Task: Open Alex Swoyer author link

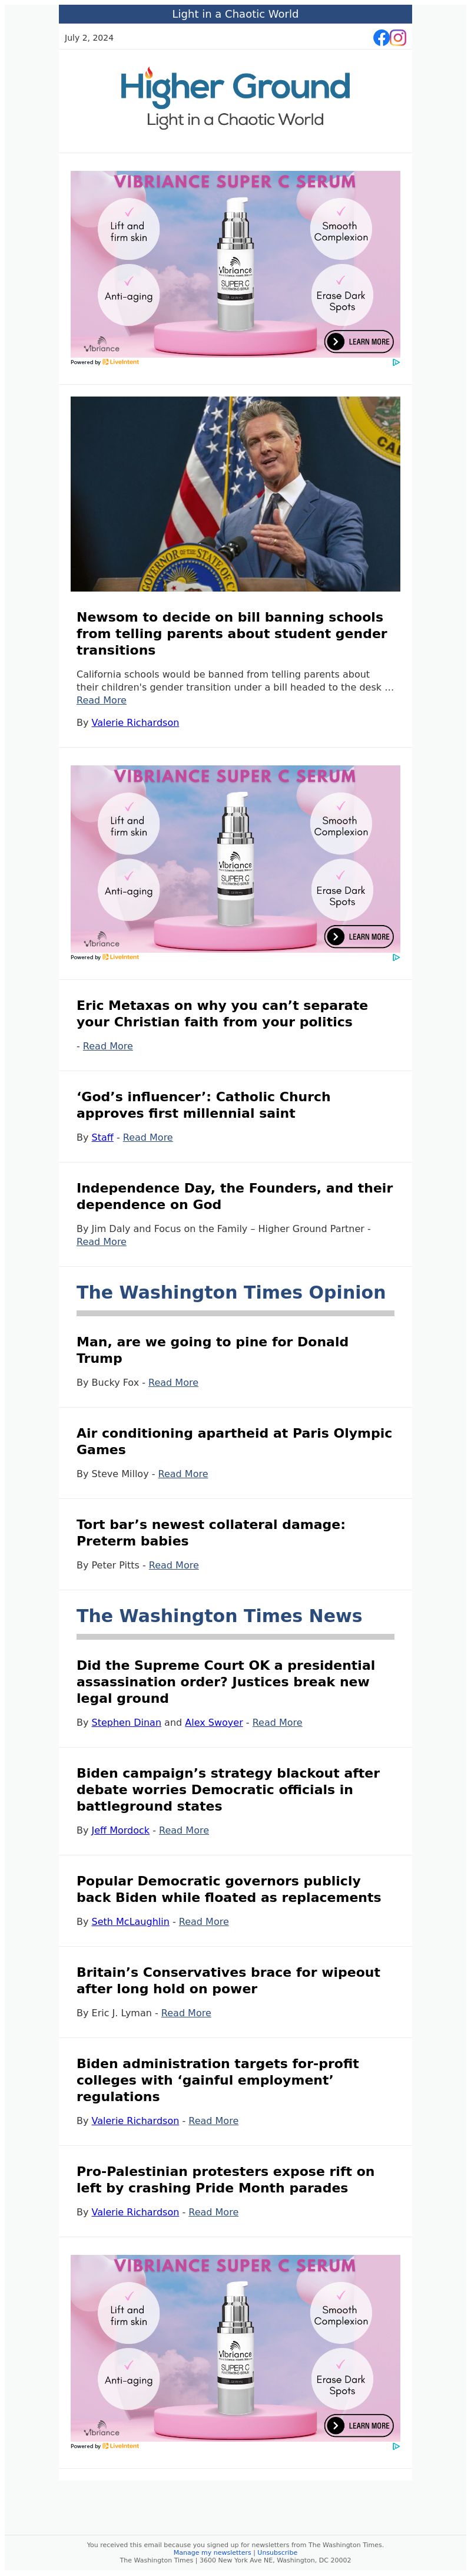Action: tap(214, 1722)
